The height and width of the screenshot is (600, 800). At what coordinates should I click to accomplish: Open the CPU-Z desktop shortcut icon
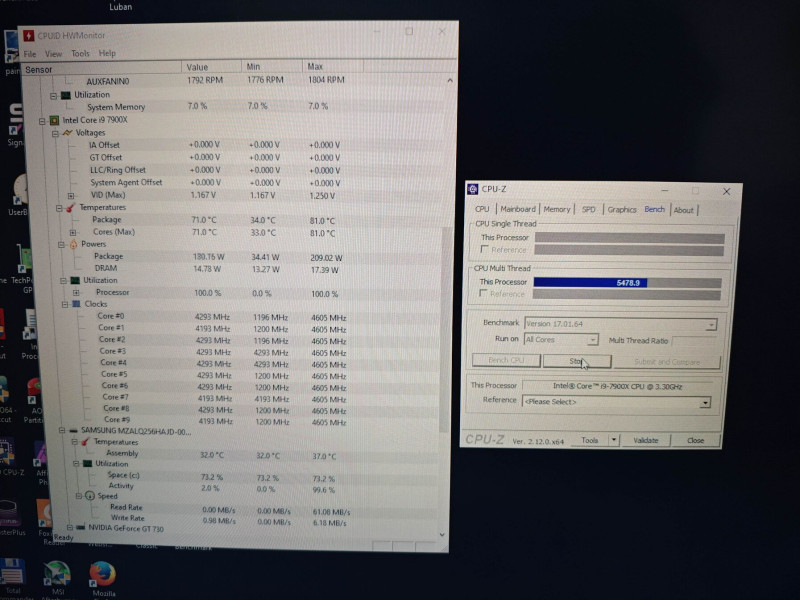coord(7,452)
